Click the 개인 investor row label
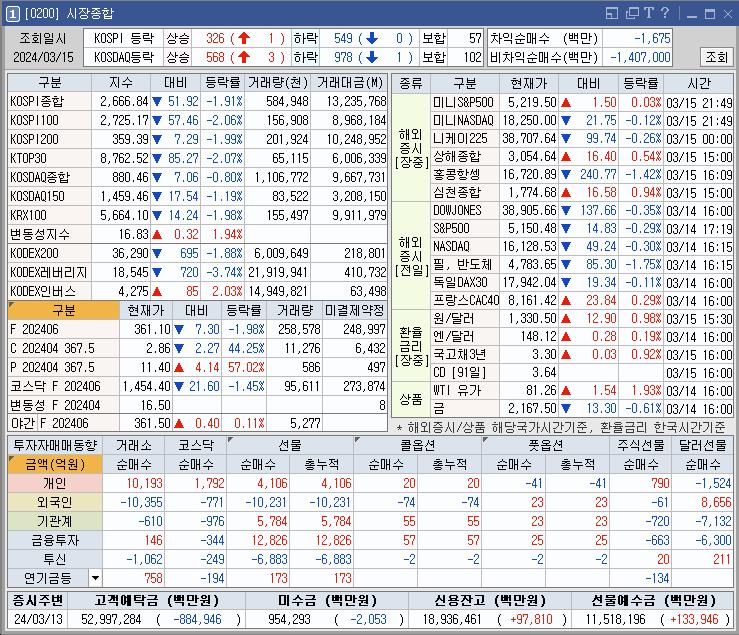This screenshot has height=635, width=739. pyautogui.click(x=55, y=483)
